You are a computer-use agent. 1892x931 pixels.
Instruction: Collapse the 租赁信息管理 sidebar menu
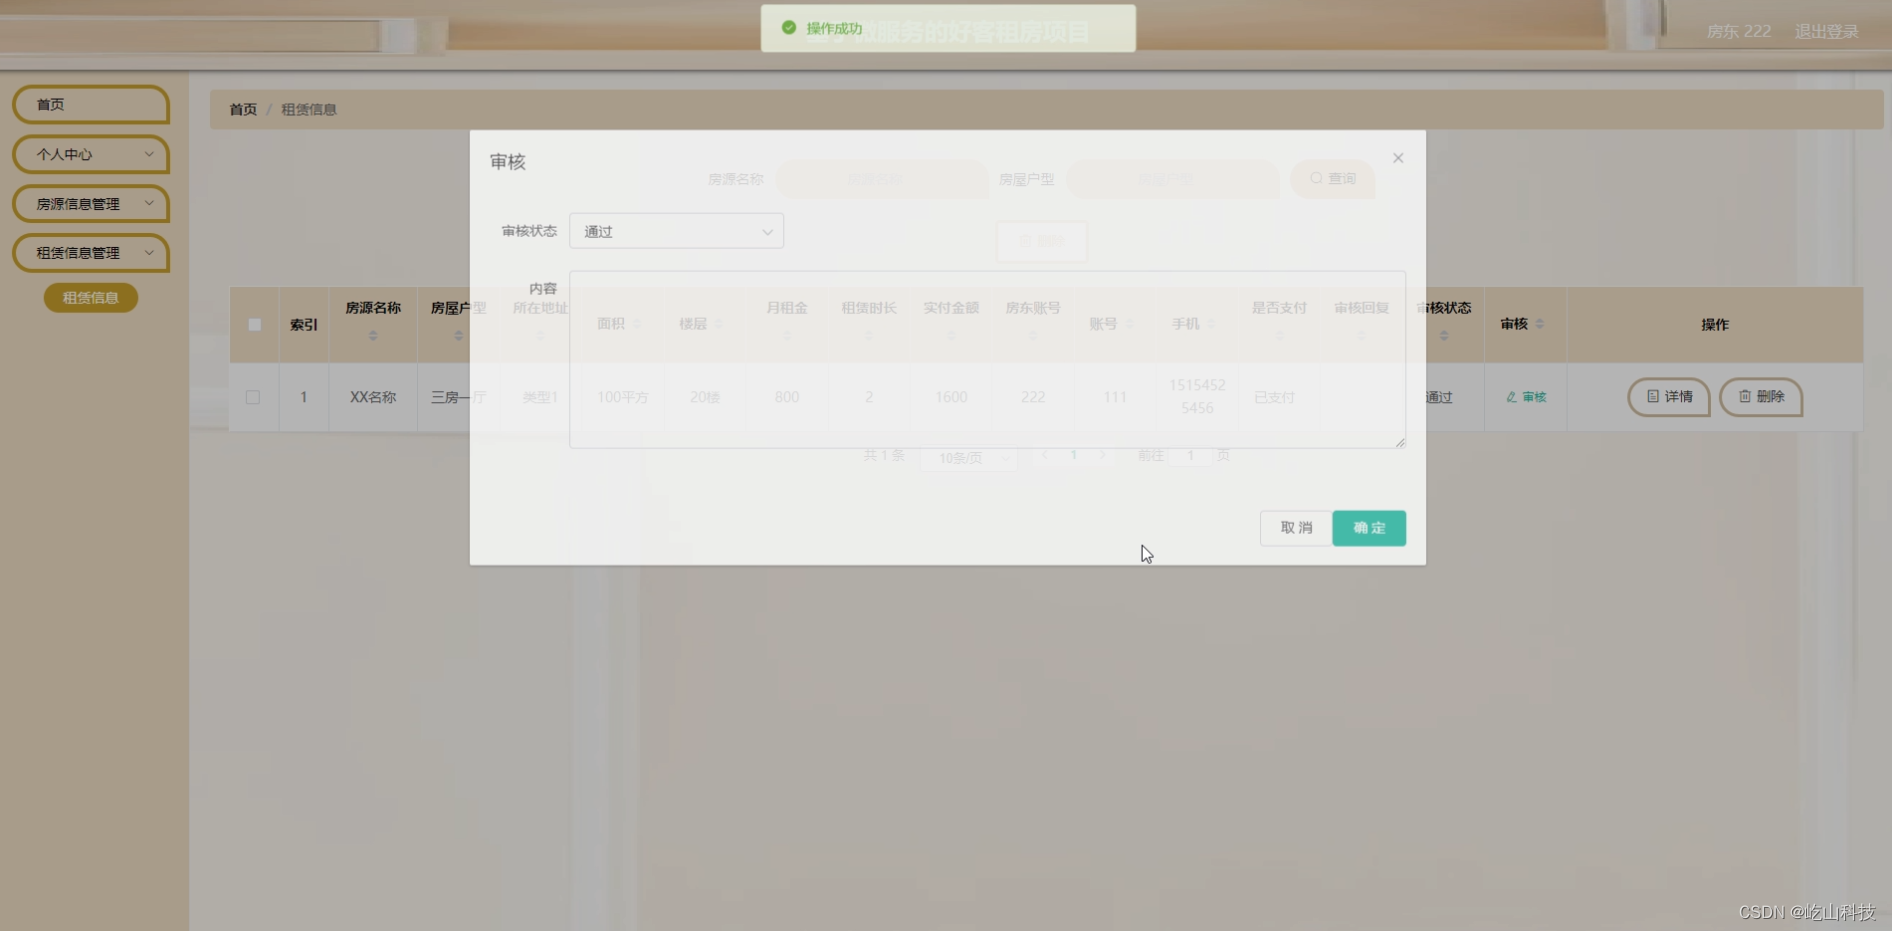coord(90,252)
